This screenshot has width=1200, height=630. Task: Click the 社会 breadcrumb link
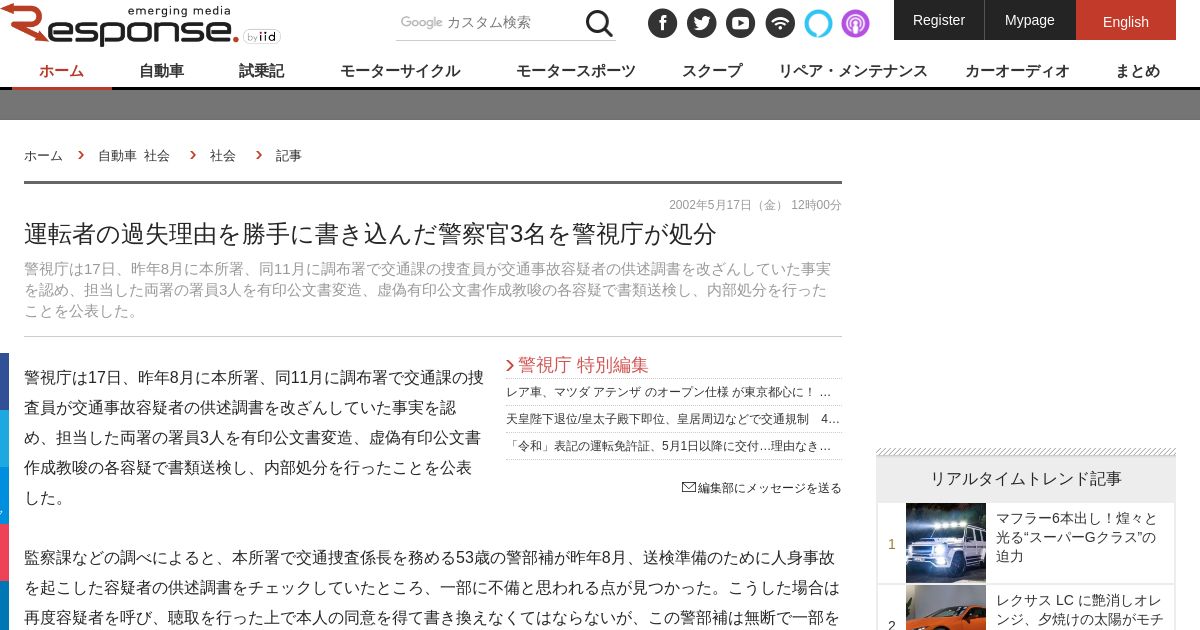click(223, 155)
